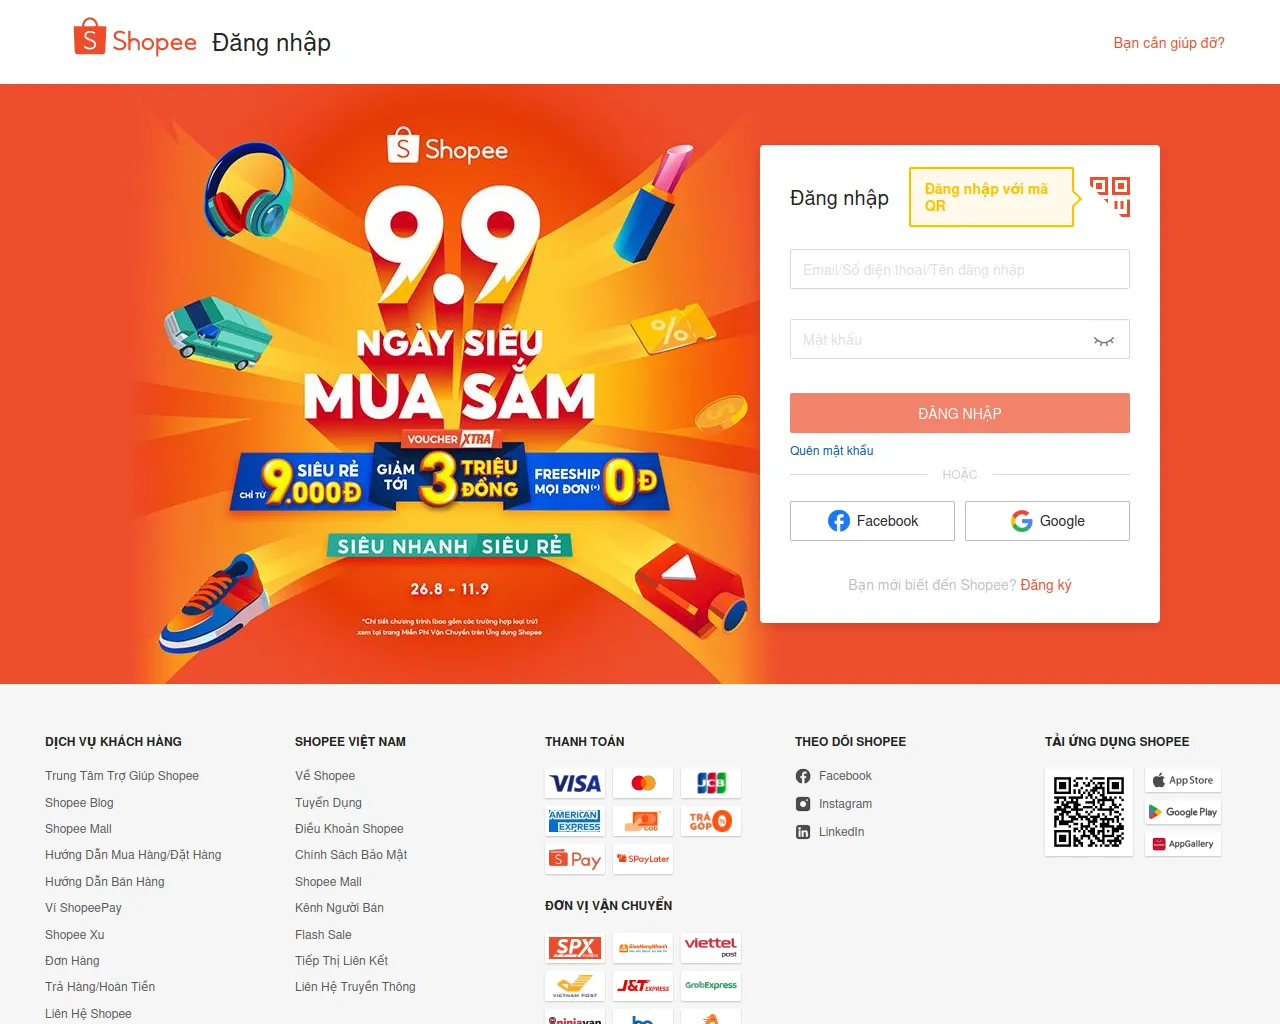Open the ShopeePay payment icon
This screenshot has width=1280, height=1024.
[x=575, y=859]
